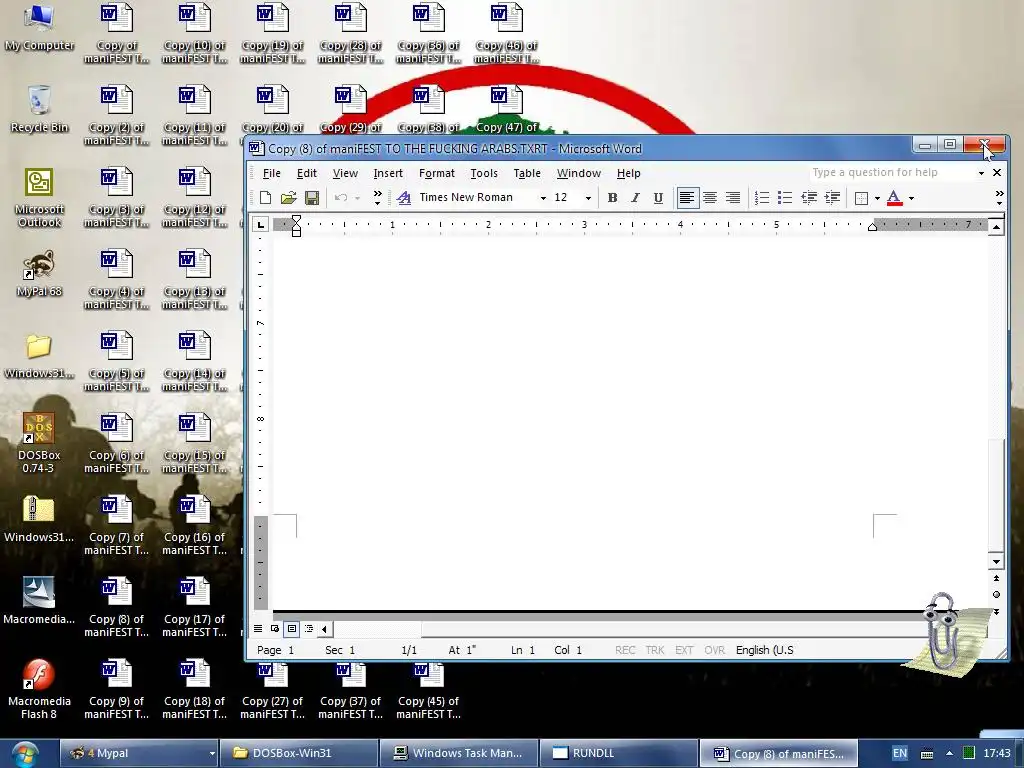Center the text alignment
This screenshot has width=1024, height=768.
pyautogui.click(x=710, y=198)
